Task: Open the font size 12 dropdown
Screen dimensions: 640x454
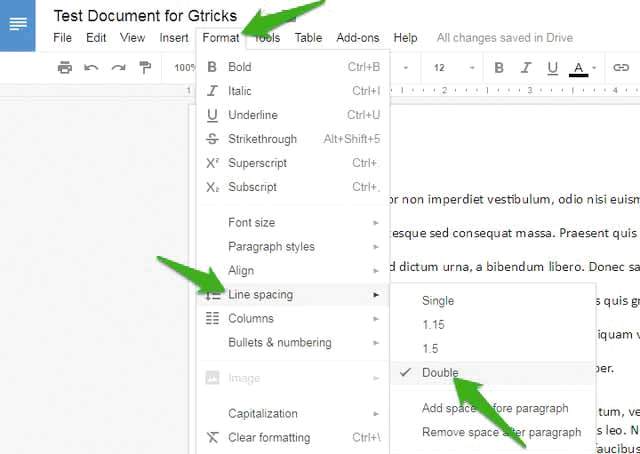Action: pos(447,68)
